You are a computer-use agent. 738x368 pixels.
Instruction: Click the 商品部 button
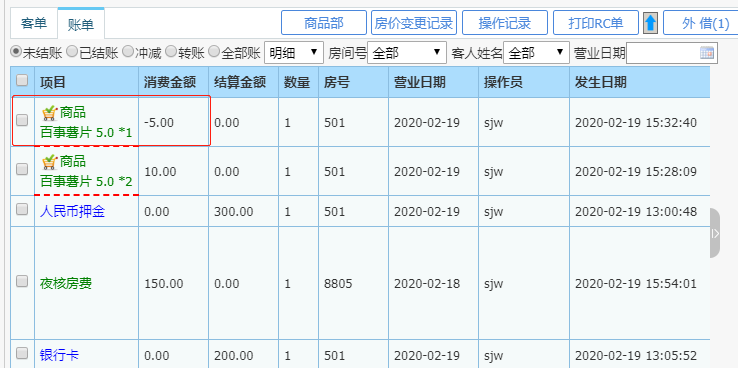pos(324,23)
